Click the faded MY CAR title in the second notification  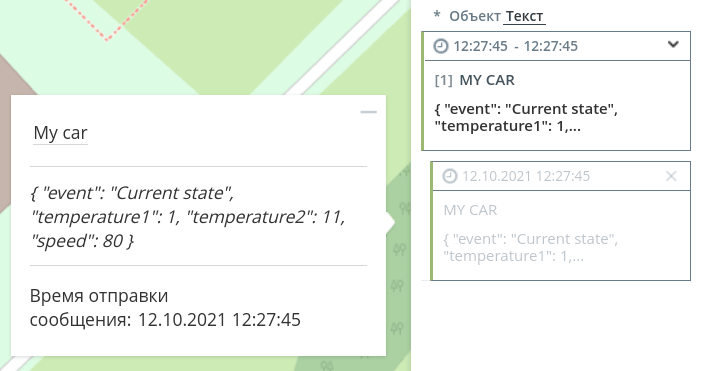pyautogui.click(x=470, y=210)
